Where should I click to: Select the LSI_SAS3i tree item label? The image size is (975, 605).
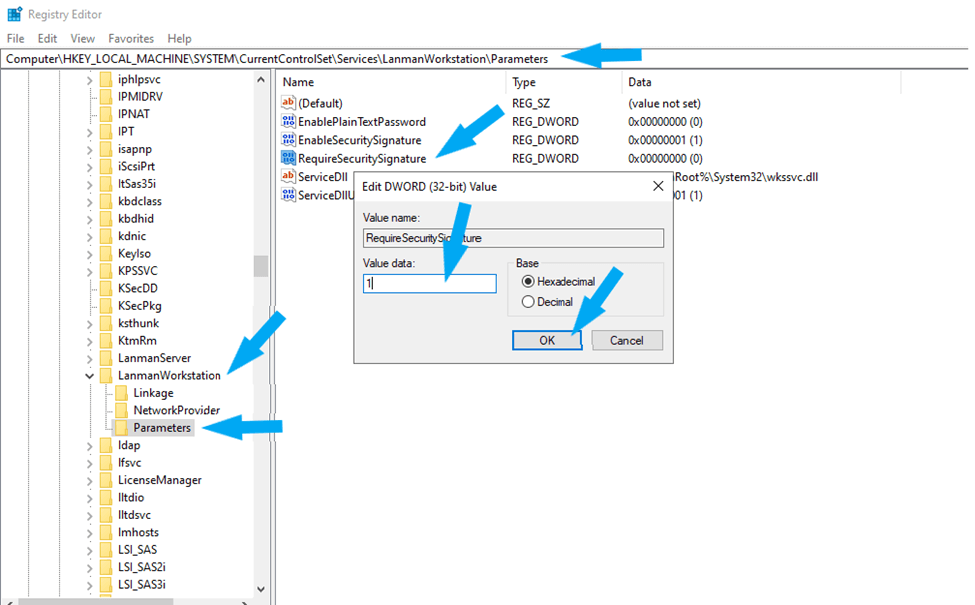tap(142, 584)
